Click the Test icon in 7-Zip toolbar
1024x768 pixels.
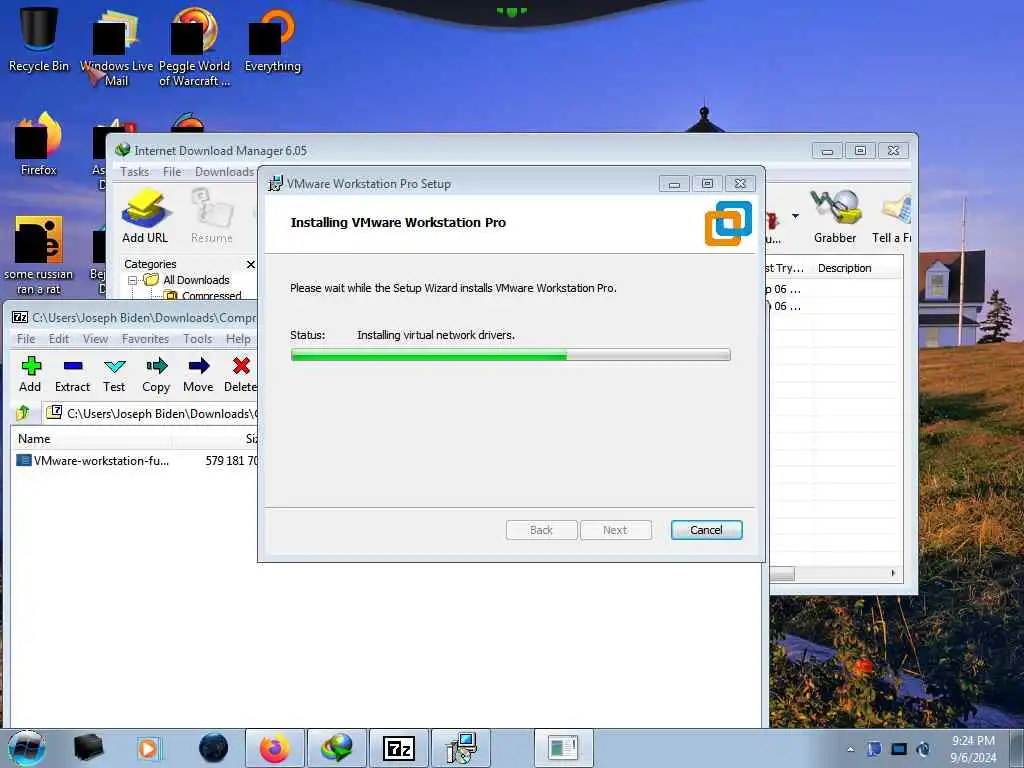tap(114, 374)
